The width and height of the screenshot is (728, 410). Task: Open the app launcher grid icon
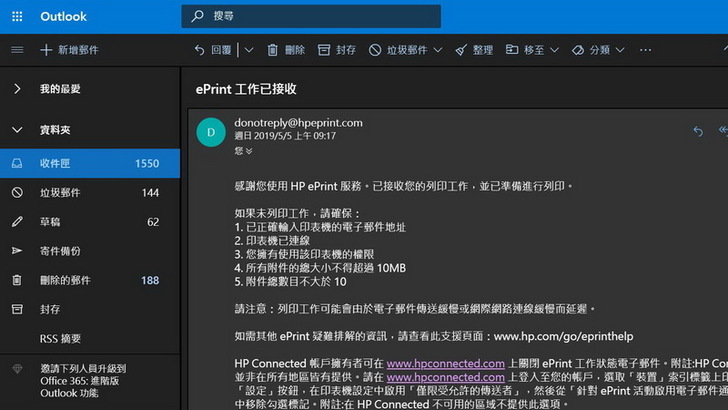17,17
